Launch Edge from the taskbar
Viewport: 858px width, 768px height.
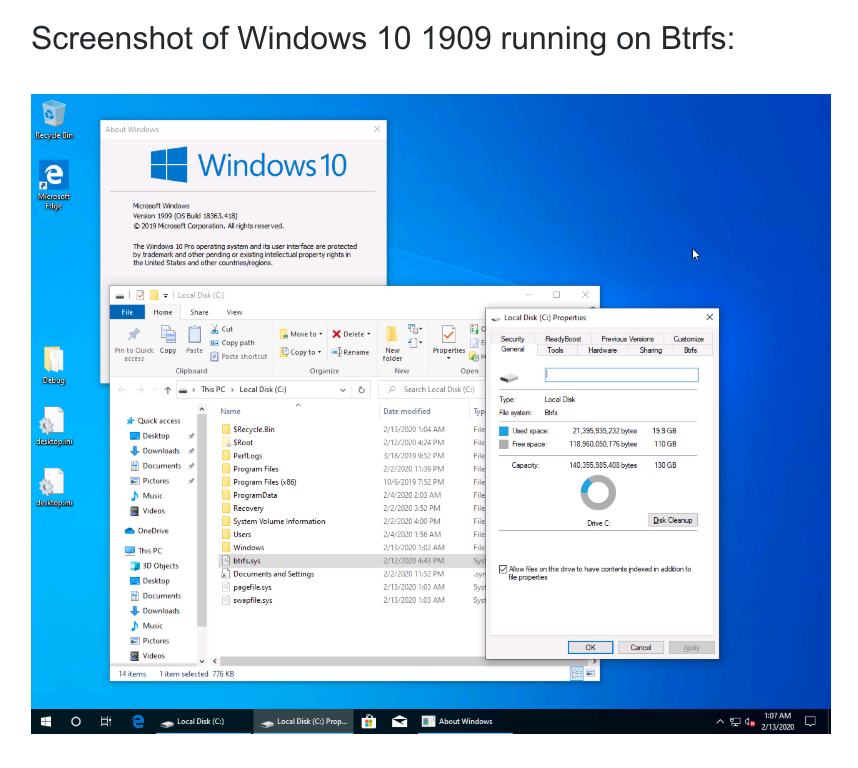tap(138, 722)
